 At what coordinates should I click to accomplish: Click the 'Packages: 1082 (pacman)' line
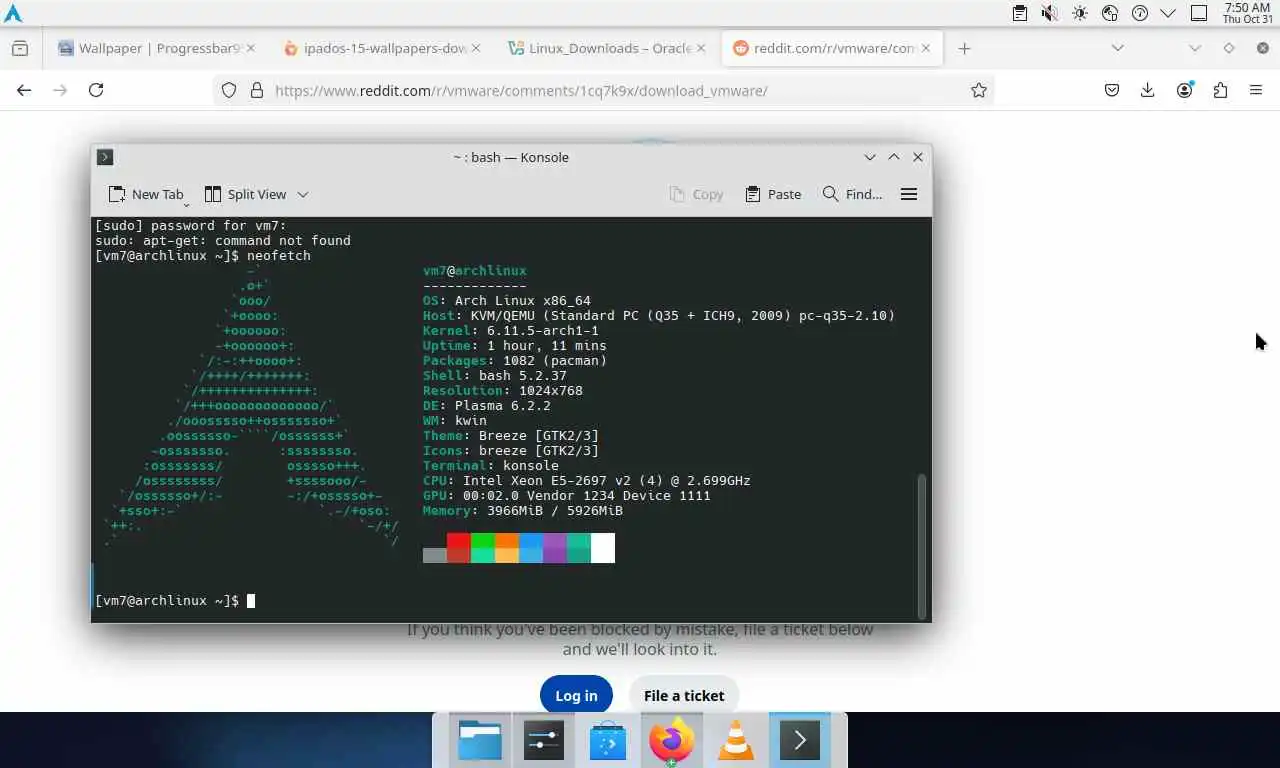pos(515,360)
